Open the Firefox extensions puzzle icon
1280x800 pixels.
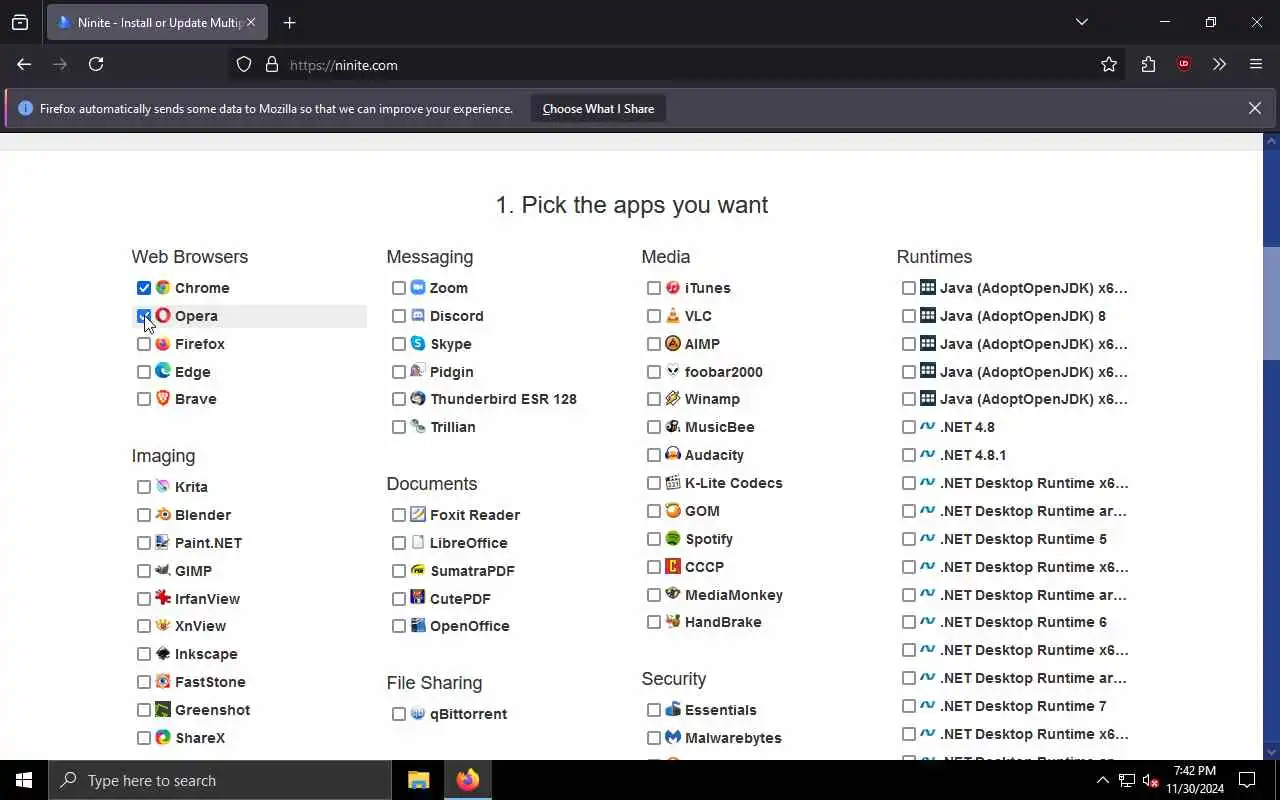point(1148,64)
